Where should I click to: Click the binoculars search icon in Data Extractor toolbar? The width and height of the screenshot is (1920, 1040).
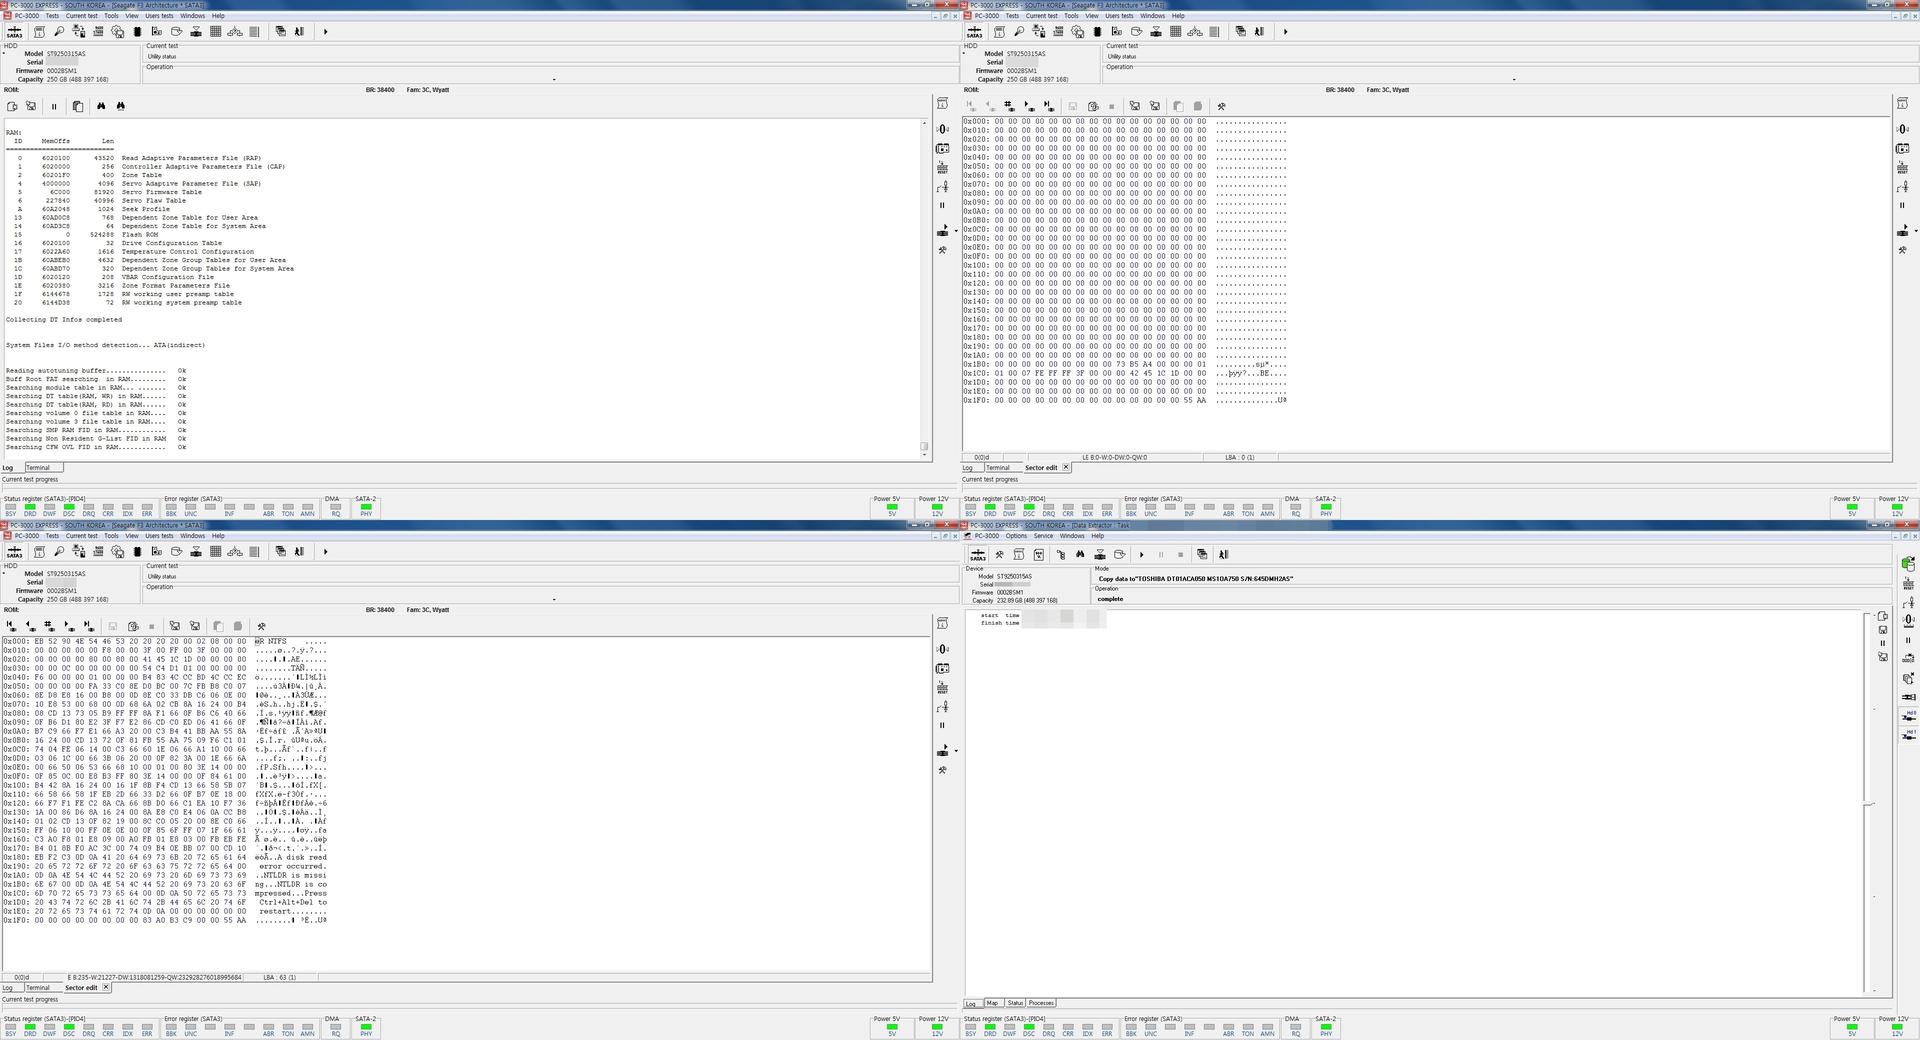(x=1080, y=554)
